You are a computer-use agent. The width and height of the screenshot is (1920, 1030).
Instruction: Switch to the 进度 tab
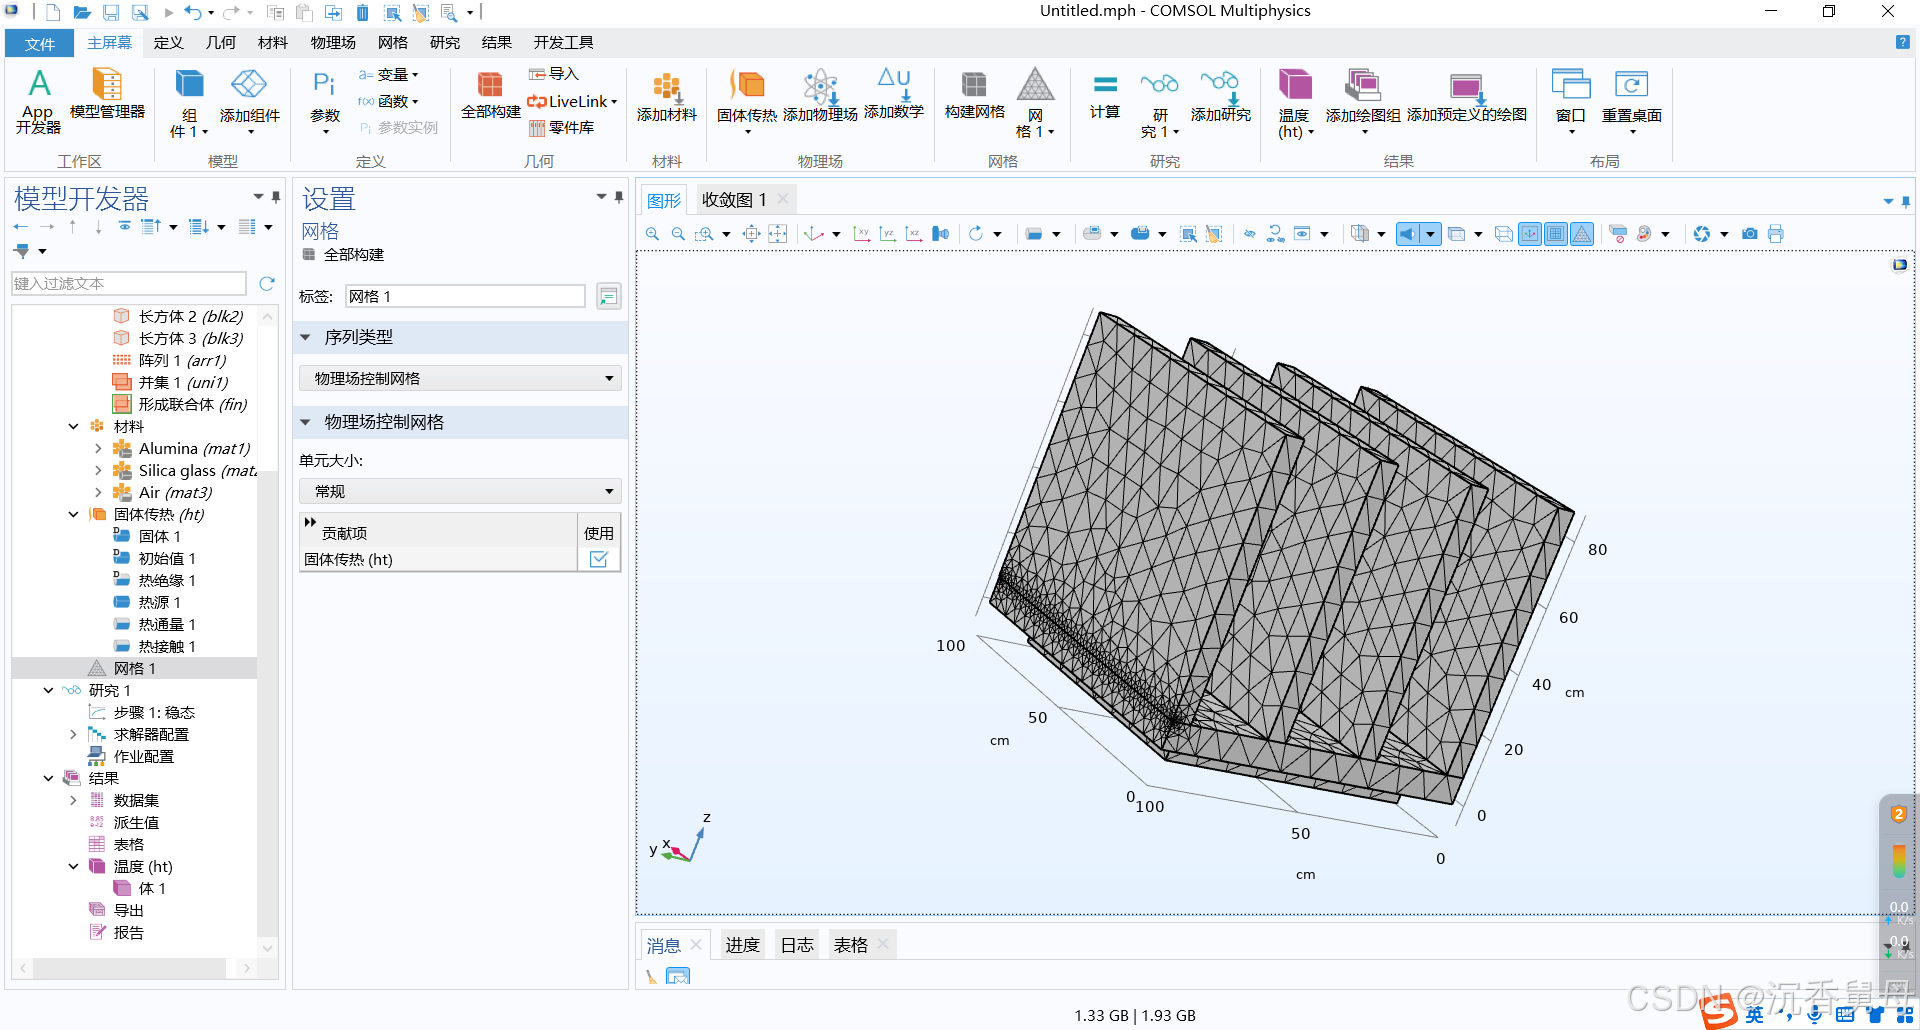click(742, 945)
